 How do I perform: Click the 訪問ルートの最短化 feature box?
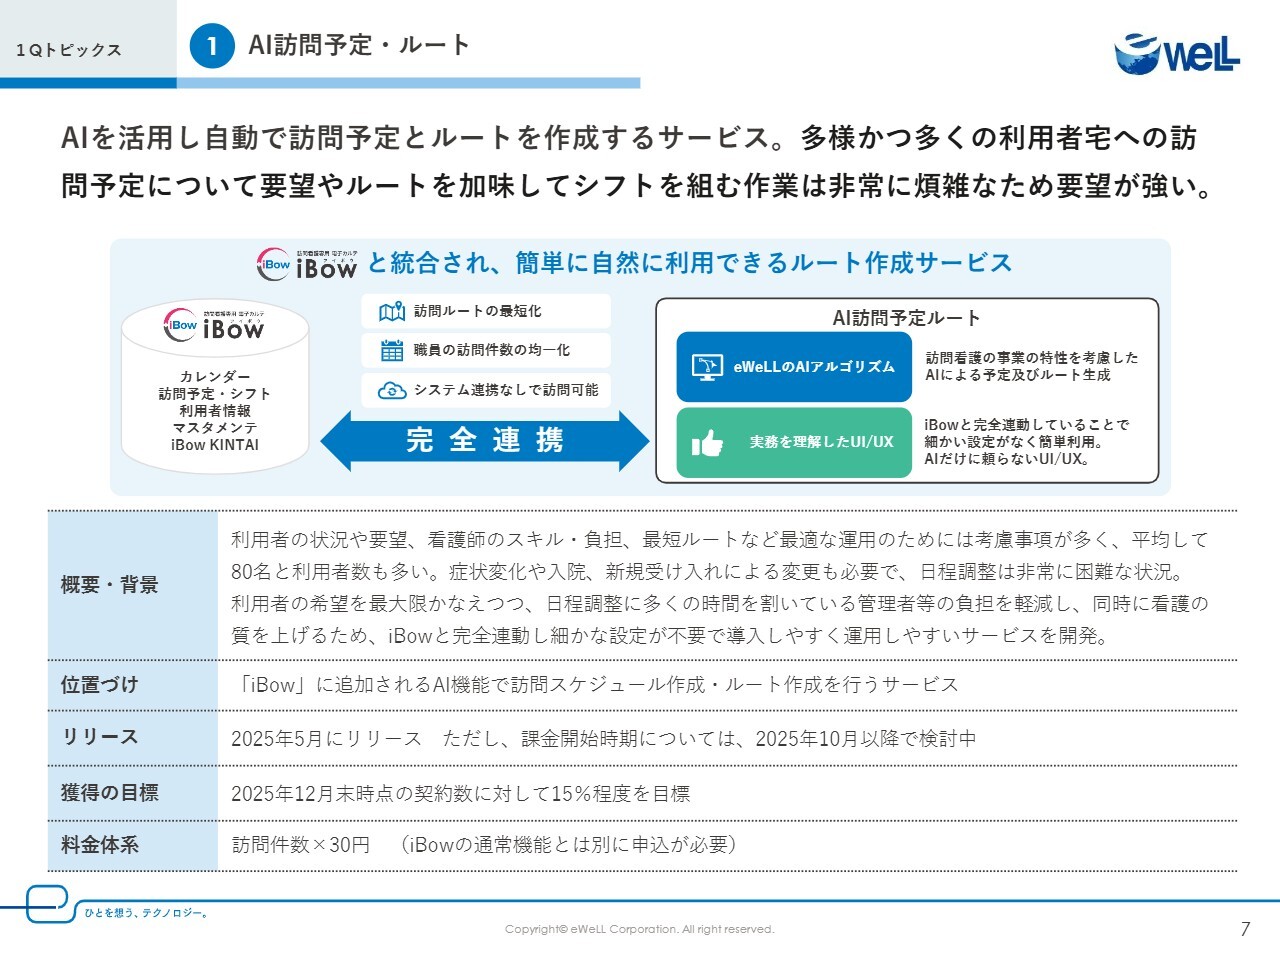point(486,311)
